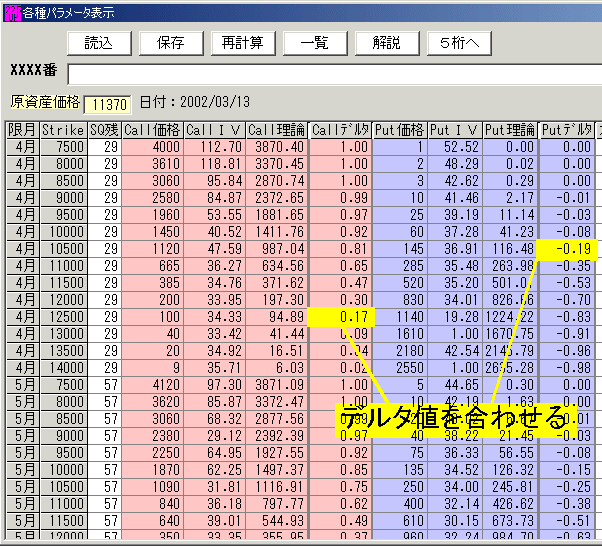Open the 解説 explanation button
Image resolution: width=602 pixels, height=546 pixels.
(x=387, y=43)
